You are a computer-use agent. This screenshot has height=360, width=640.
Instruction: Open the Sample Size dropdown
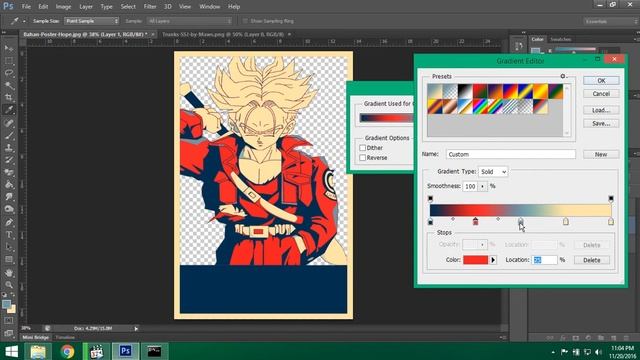coord(91,21)
